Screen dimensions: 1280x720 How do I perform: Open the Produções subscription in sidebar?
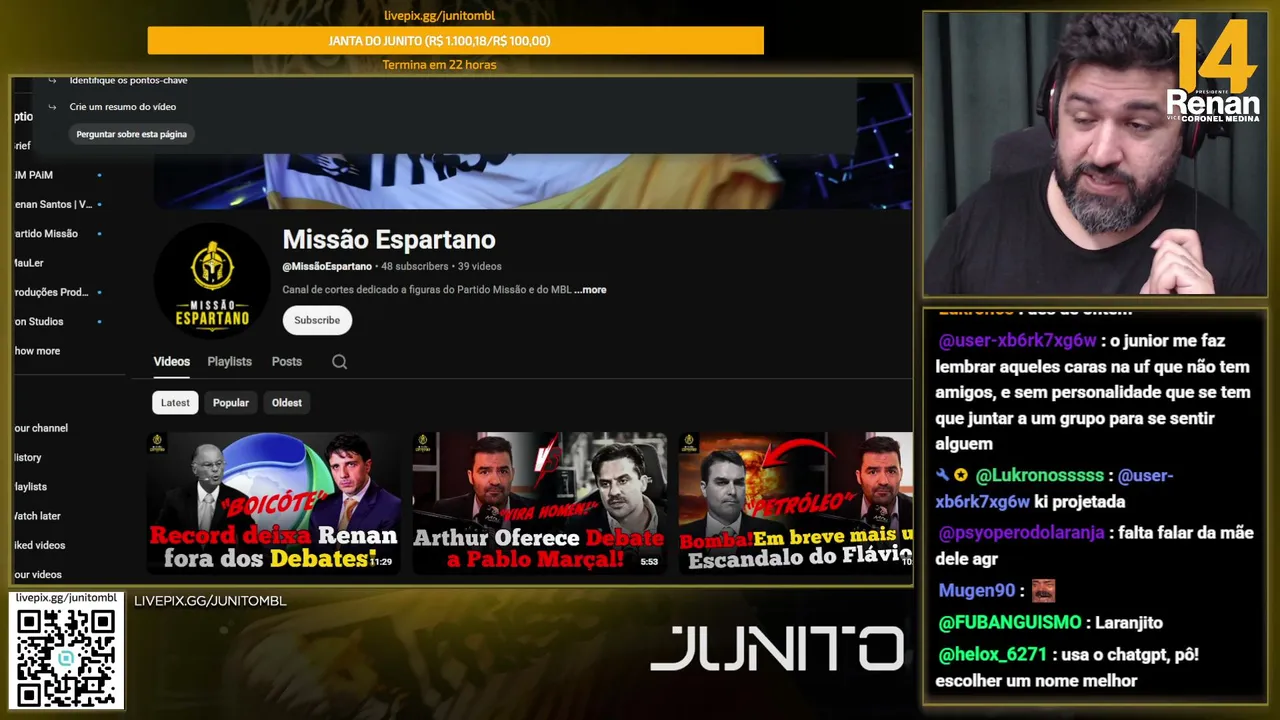pos(51,292)
